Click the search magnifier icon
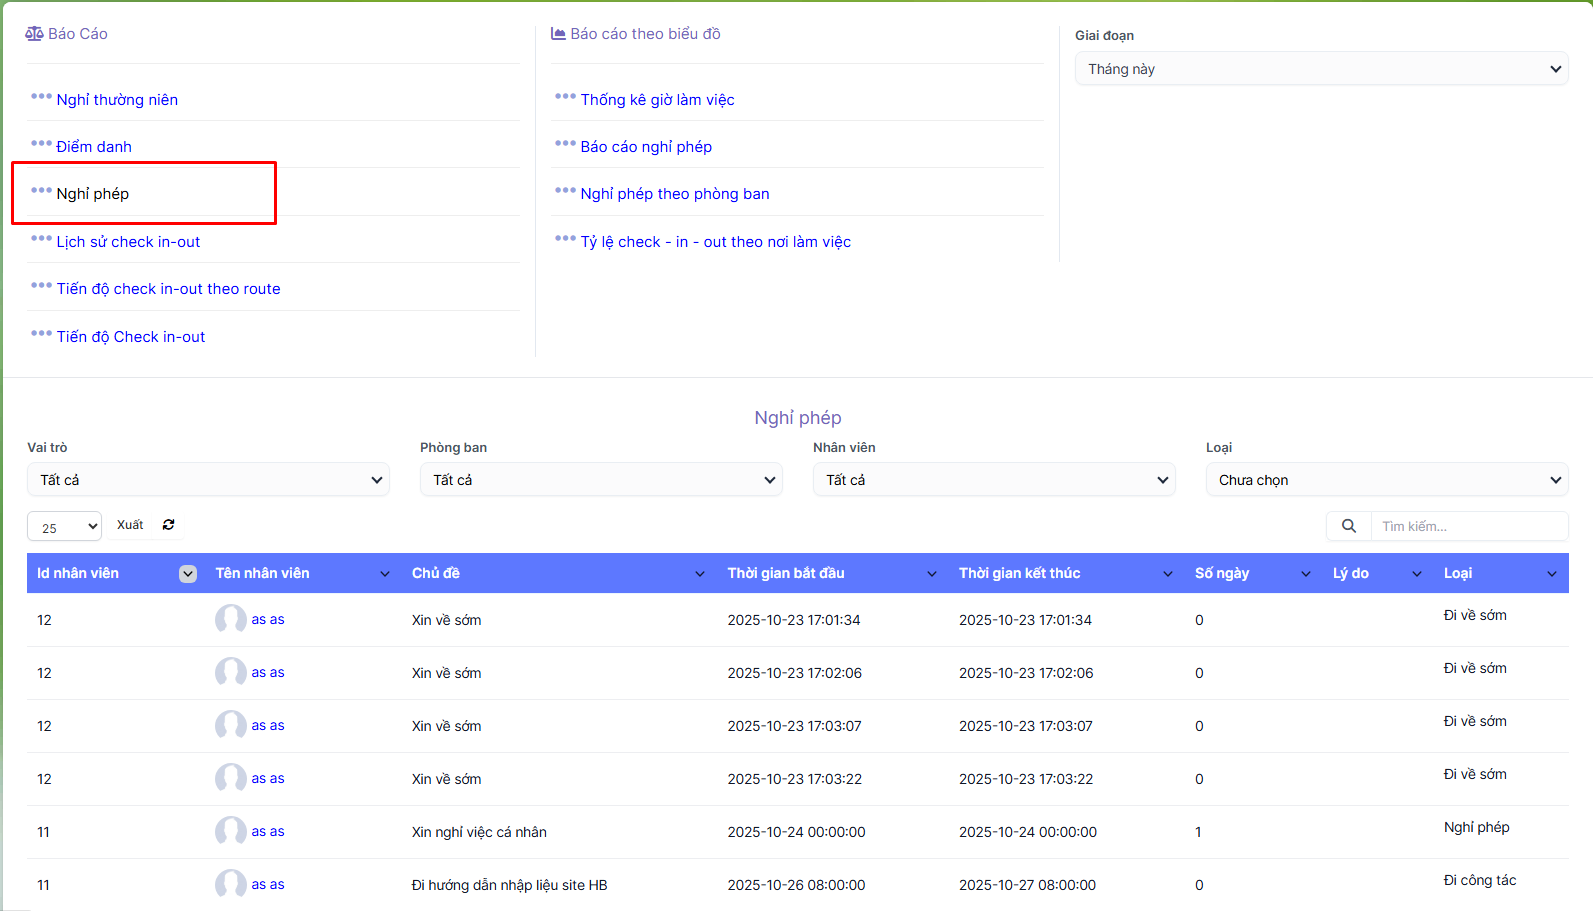Screen dimensions: 1593x911 [x=1348, y=526]
